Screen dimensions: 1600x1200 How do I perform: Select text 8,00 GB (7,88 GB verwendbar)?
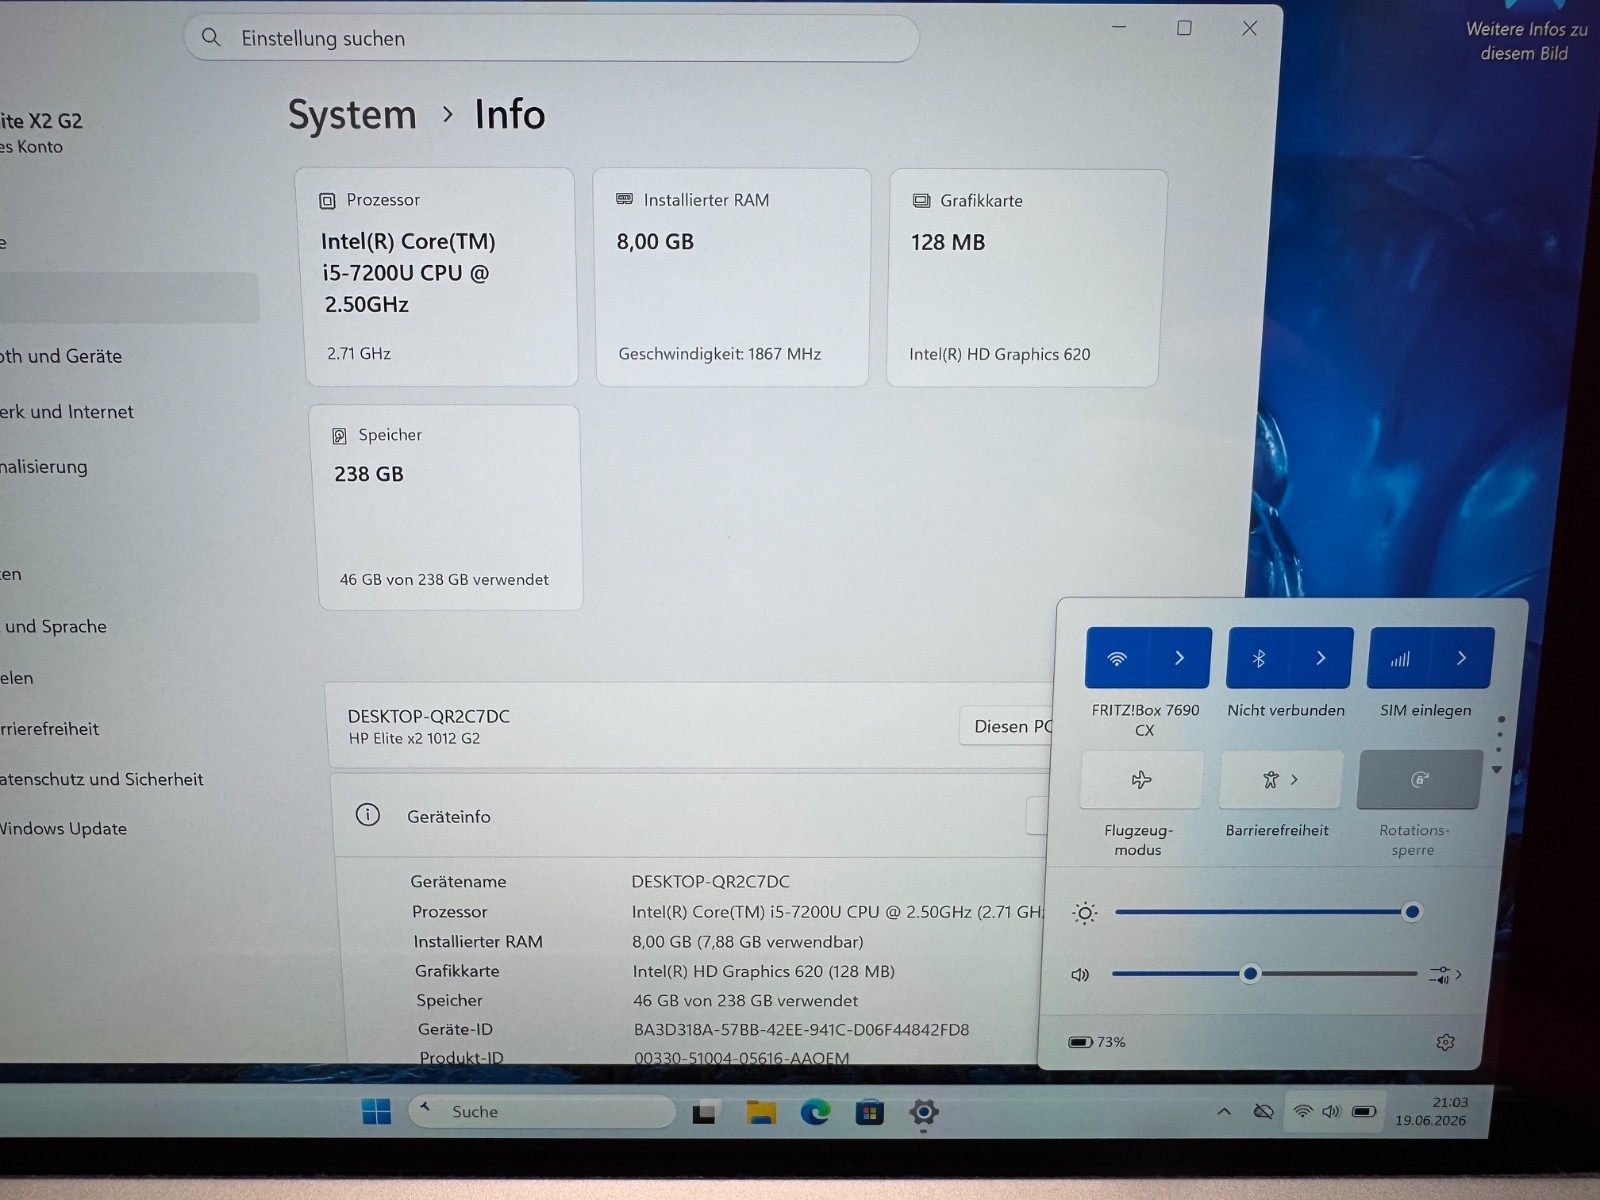[747, 942]
